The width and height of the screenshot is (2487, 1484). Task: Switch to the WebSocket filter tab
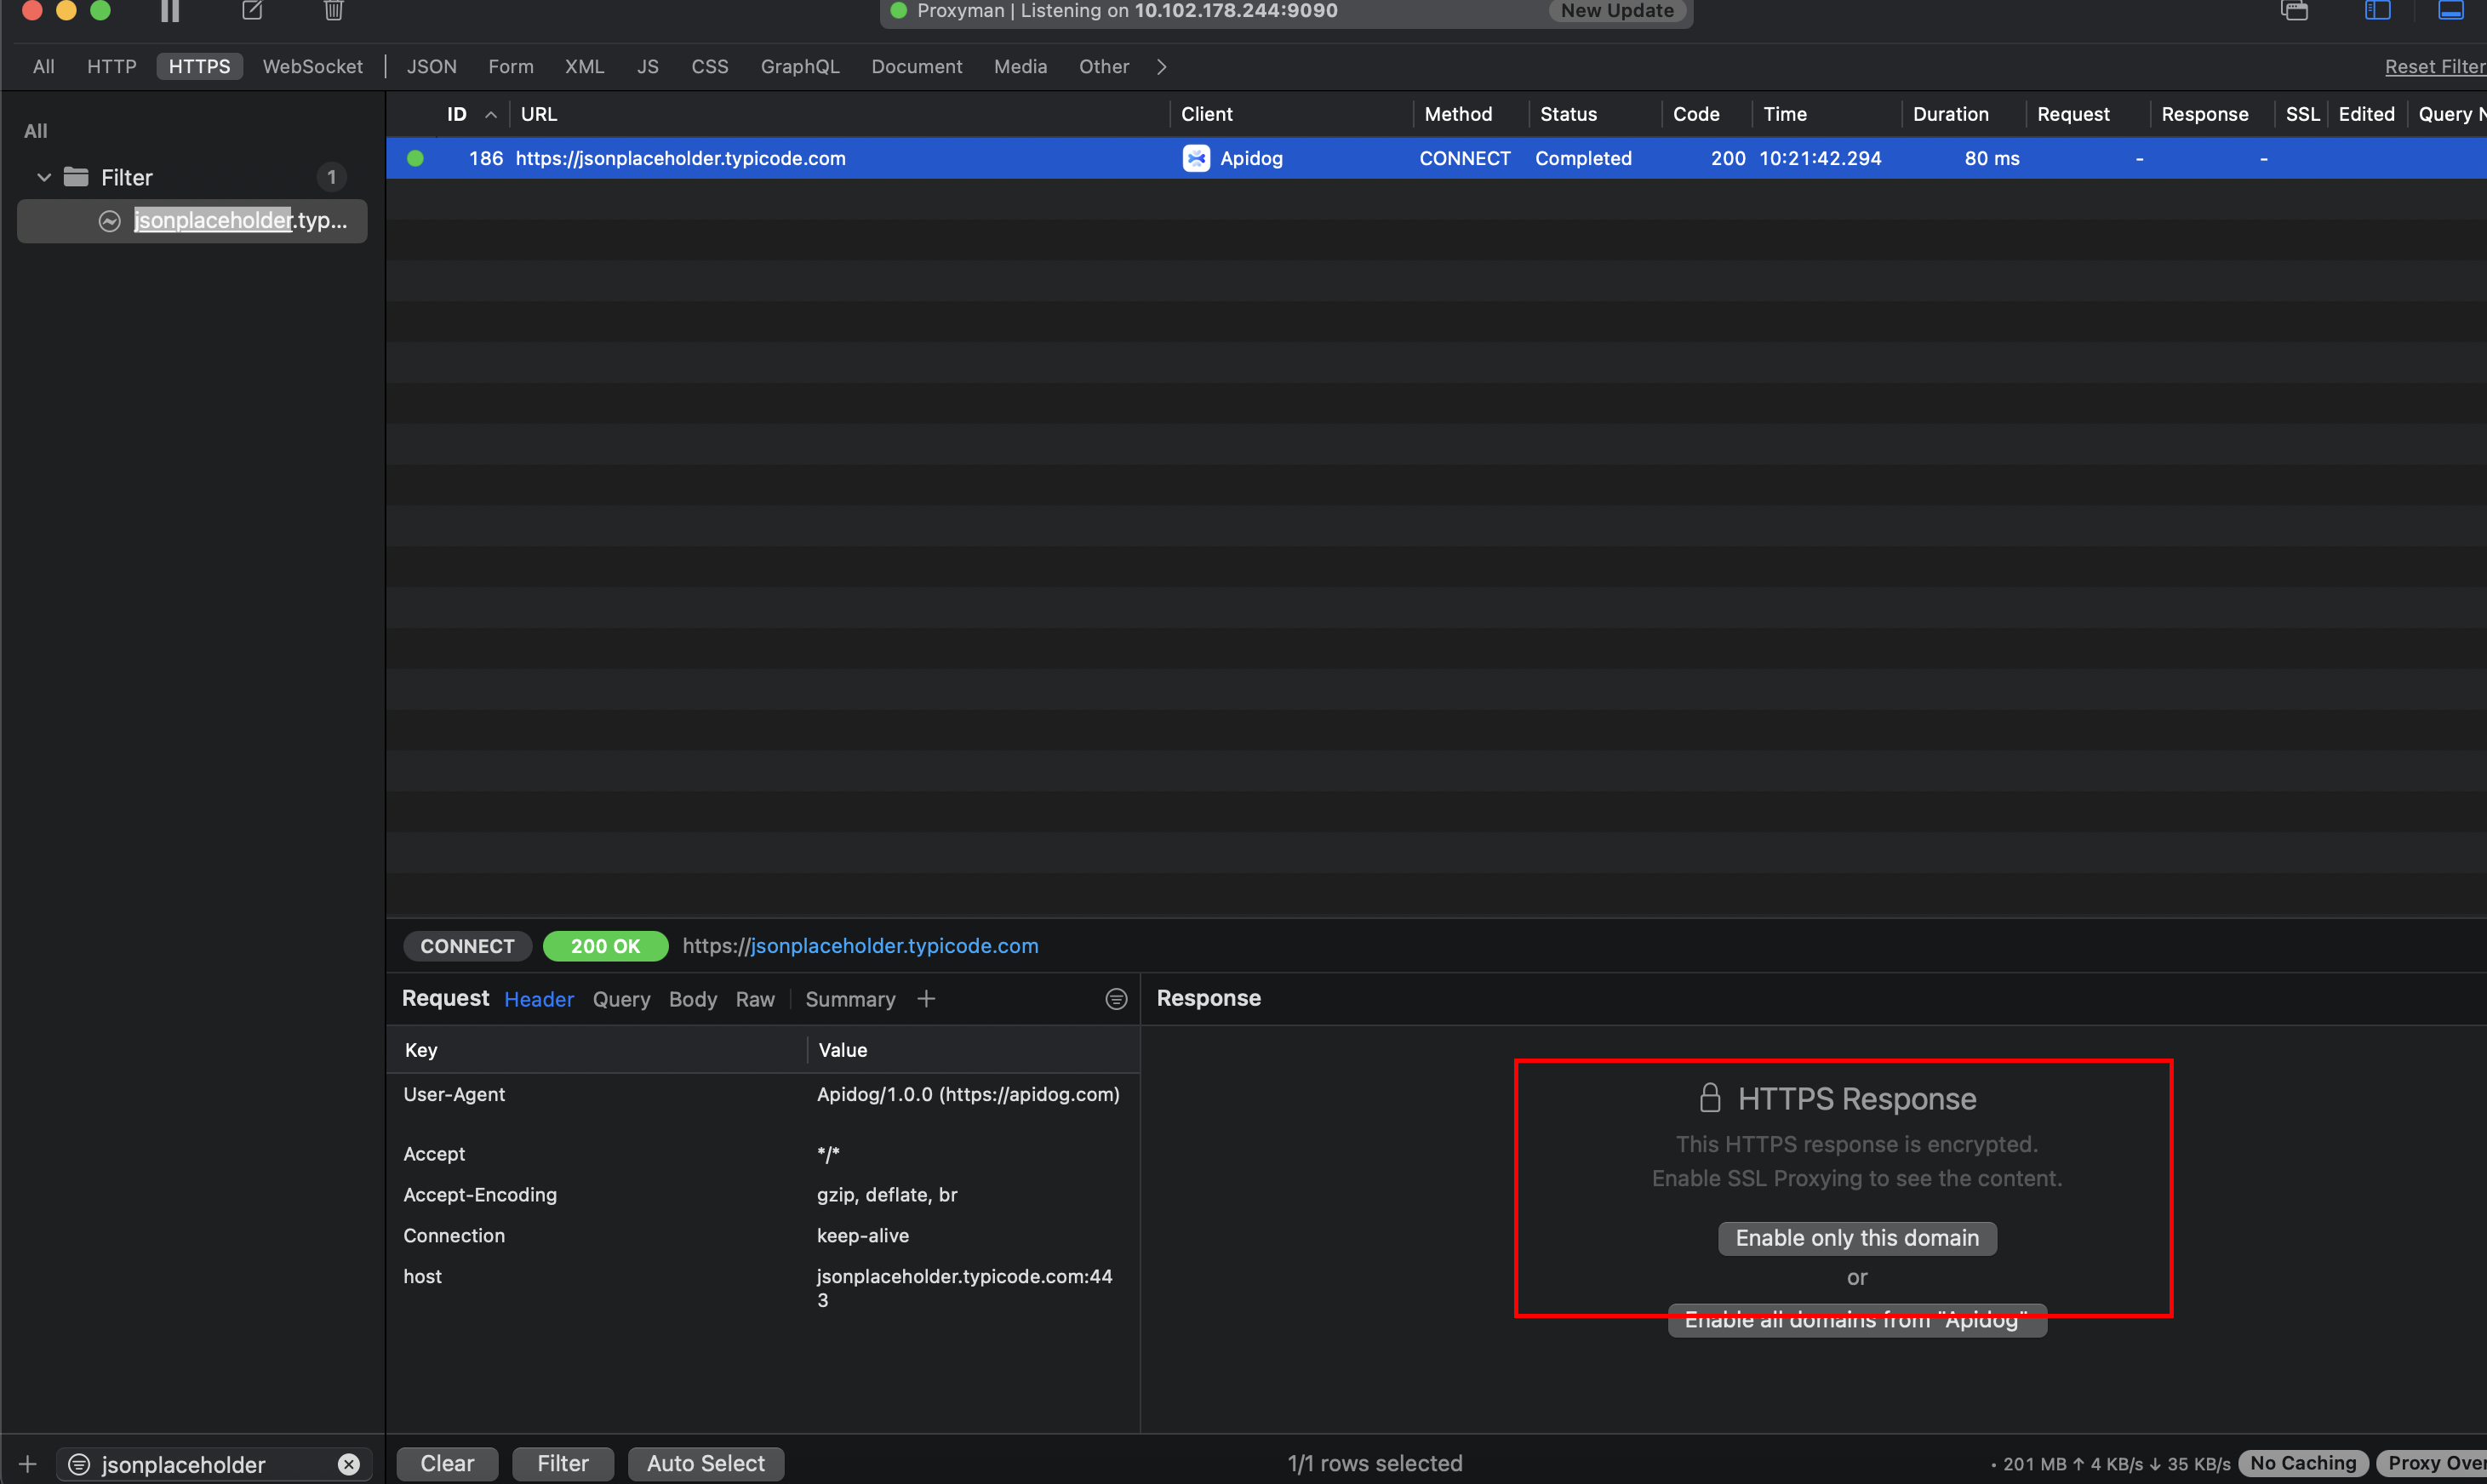coord(312,67)
